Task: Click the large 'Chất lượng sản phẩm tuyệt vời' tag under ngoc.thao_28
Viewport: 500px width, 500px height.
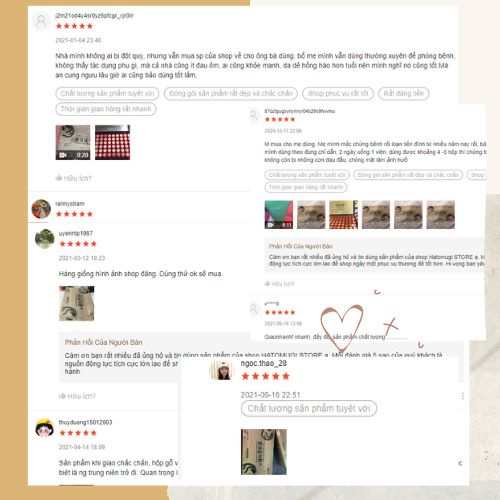Action: (309, 408)
